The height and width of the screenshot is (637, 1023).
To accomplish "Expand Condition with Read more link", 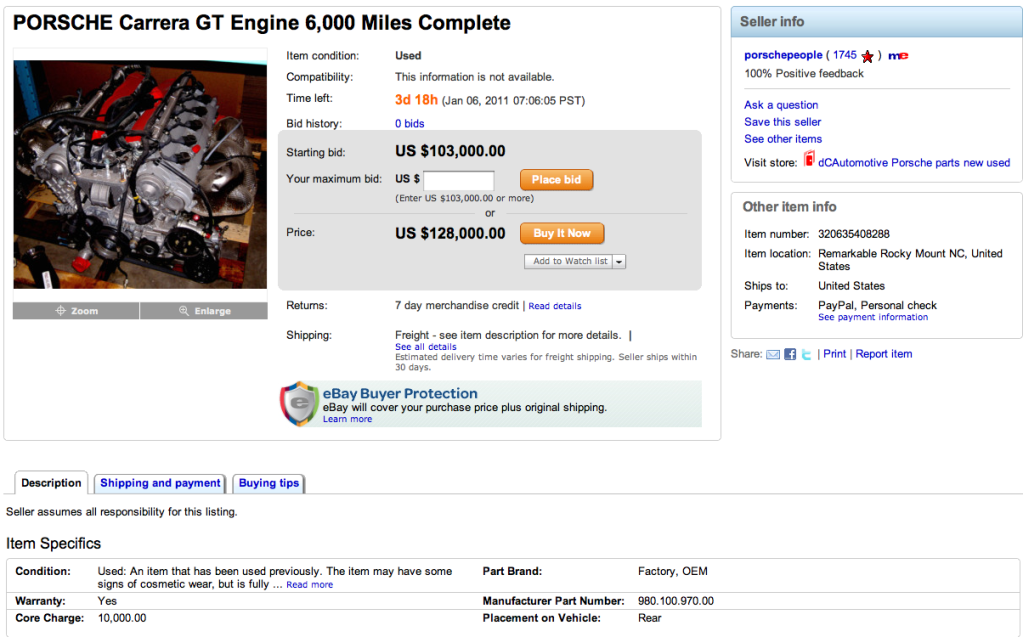I will coord(309,585).
